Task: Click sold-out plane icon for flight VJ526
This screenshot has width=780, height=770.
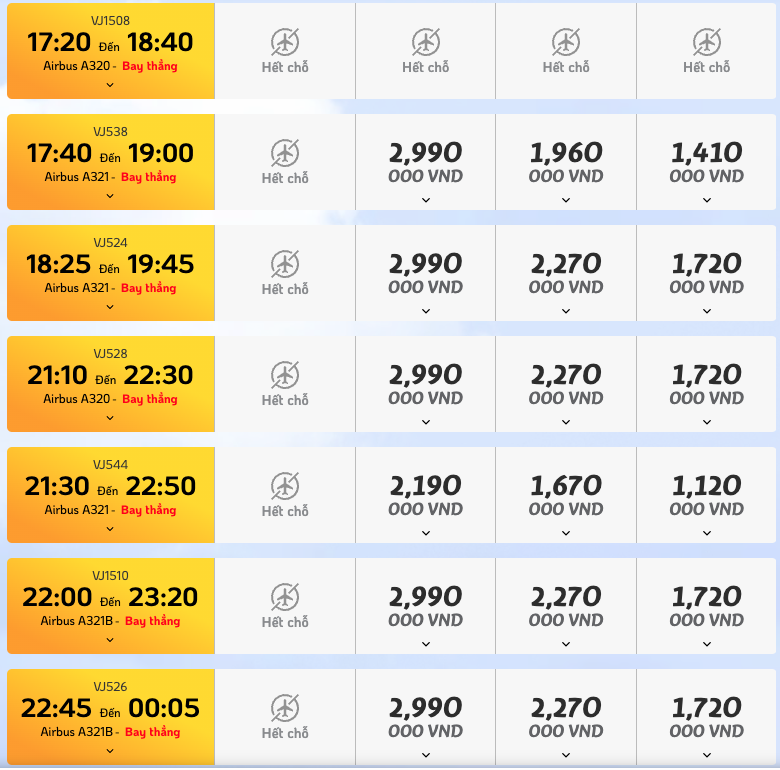Action: 285,707
